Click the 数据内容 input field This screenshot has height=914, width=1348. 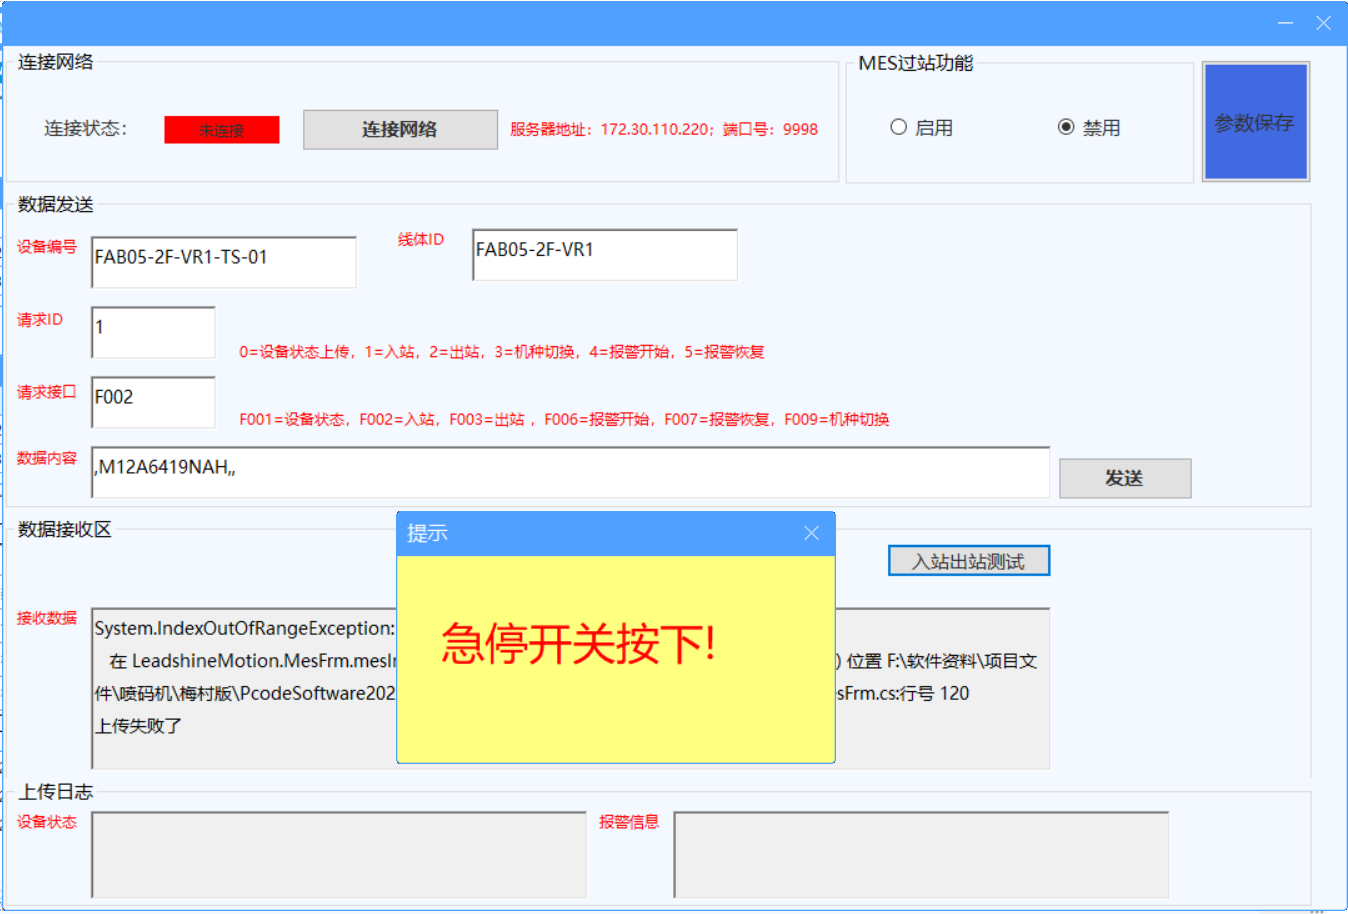(570, 472)
